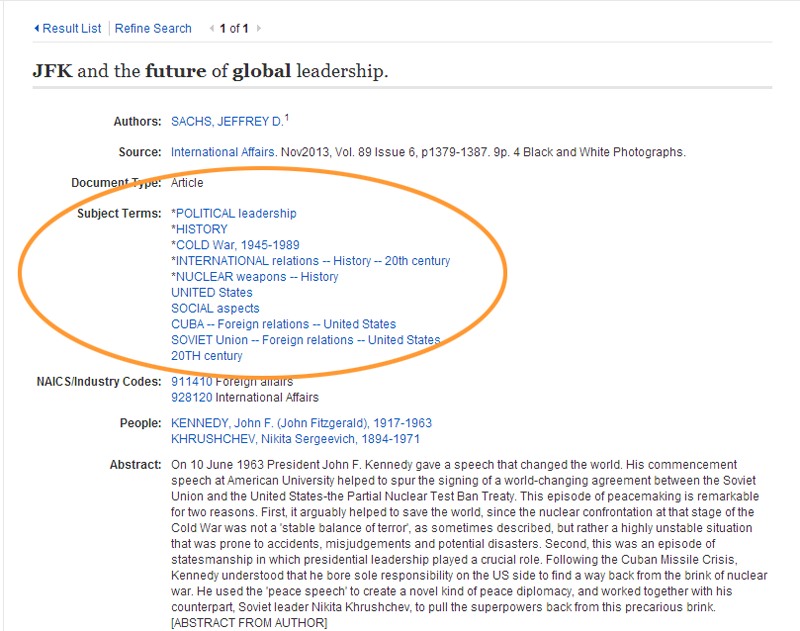Open NUCLEAR weapons -- History subject

pyautogui.click(x=257, y=277)
